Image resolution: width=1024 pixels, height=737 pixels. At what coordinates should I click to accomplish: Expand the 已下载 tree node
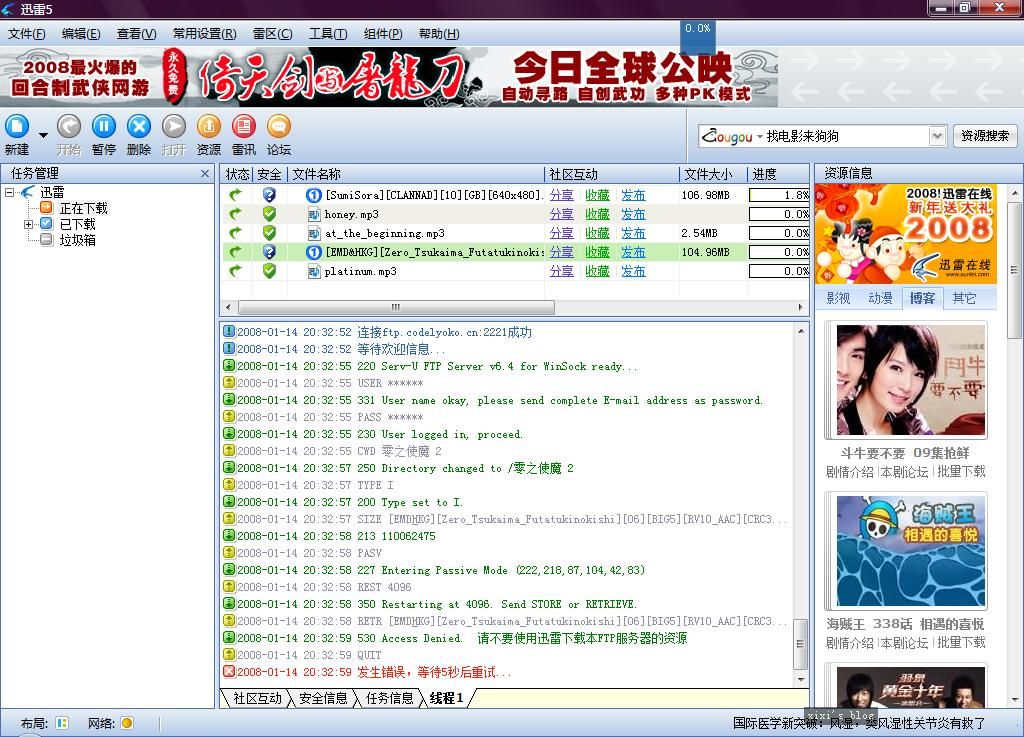point(28,224)
